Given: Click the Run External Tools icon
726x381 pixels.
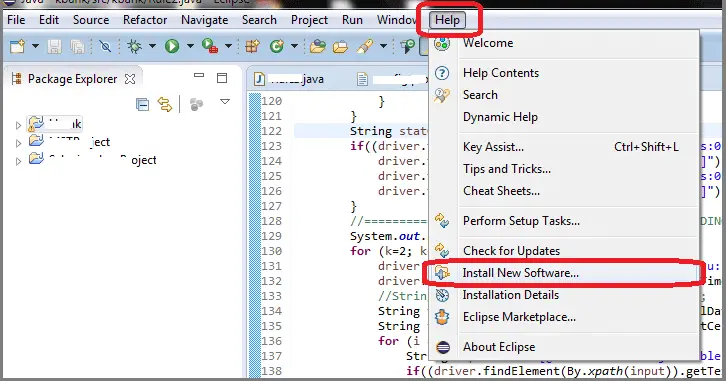Looking at the screenshot, I should coord(210,46).
